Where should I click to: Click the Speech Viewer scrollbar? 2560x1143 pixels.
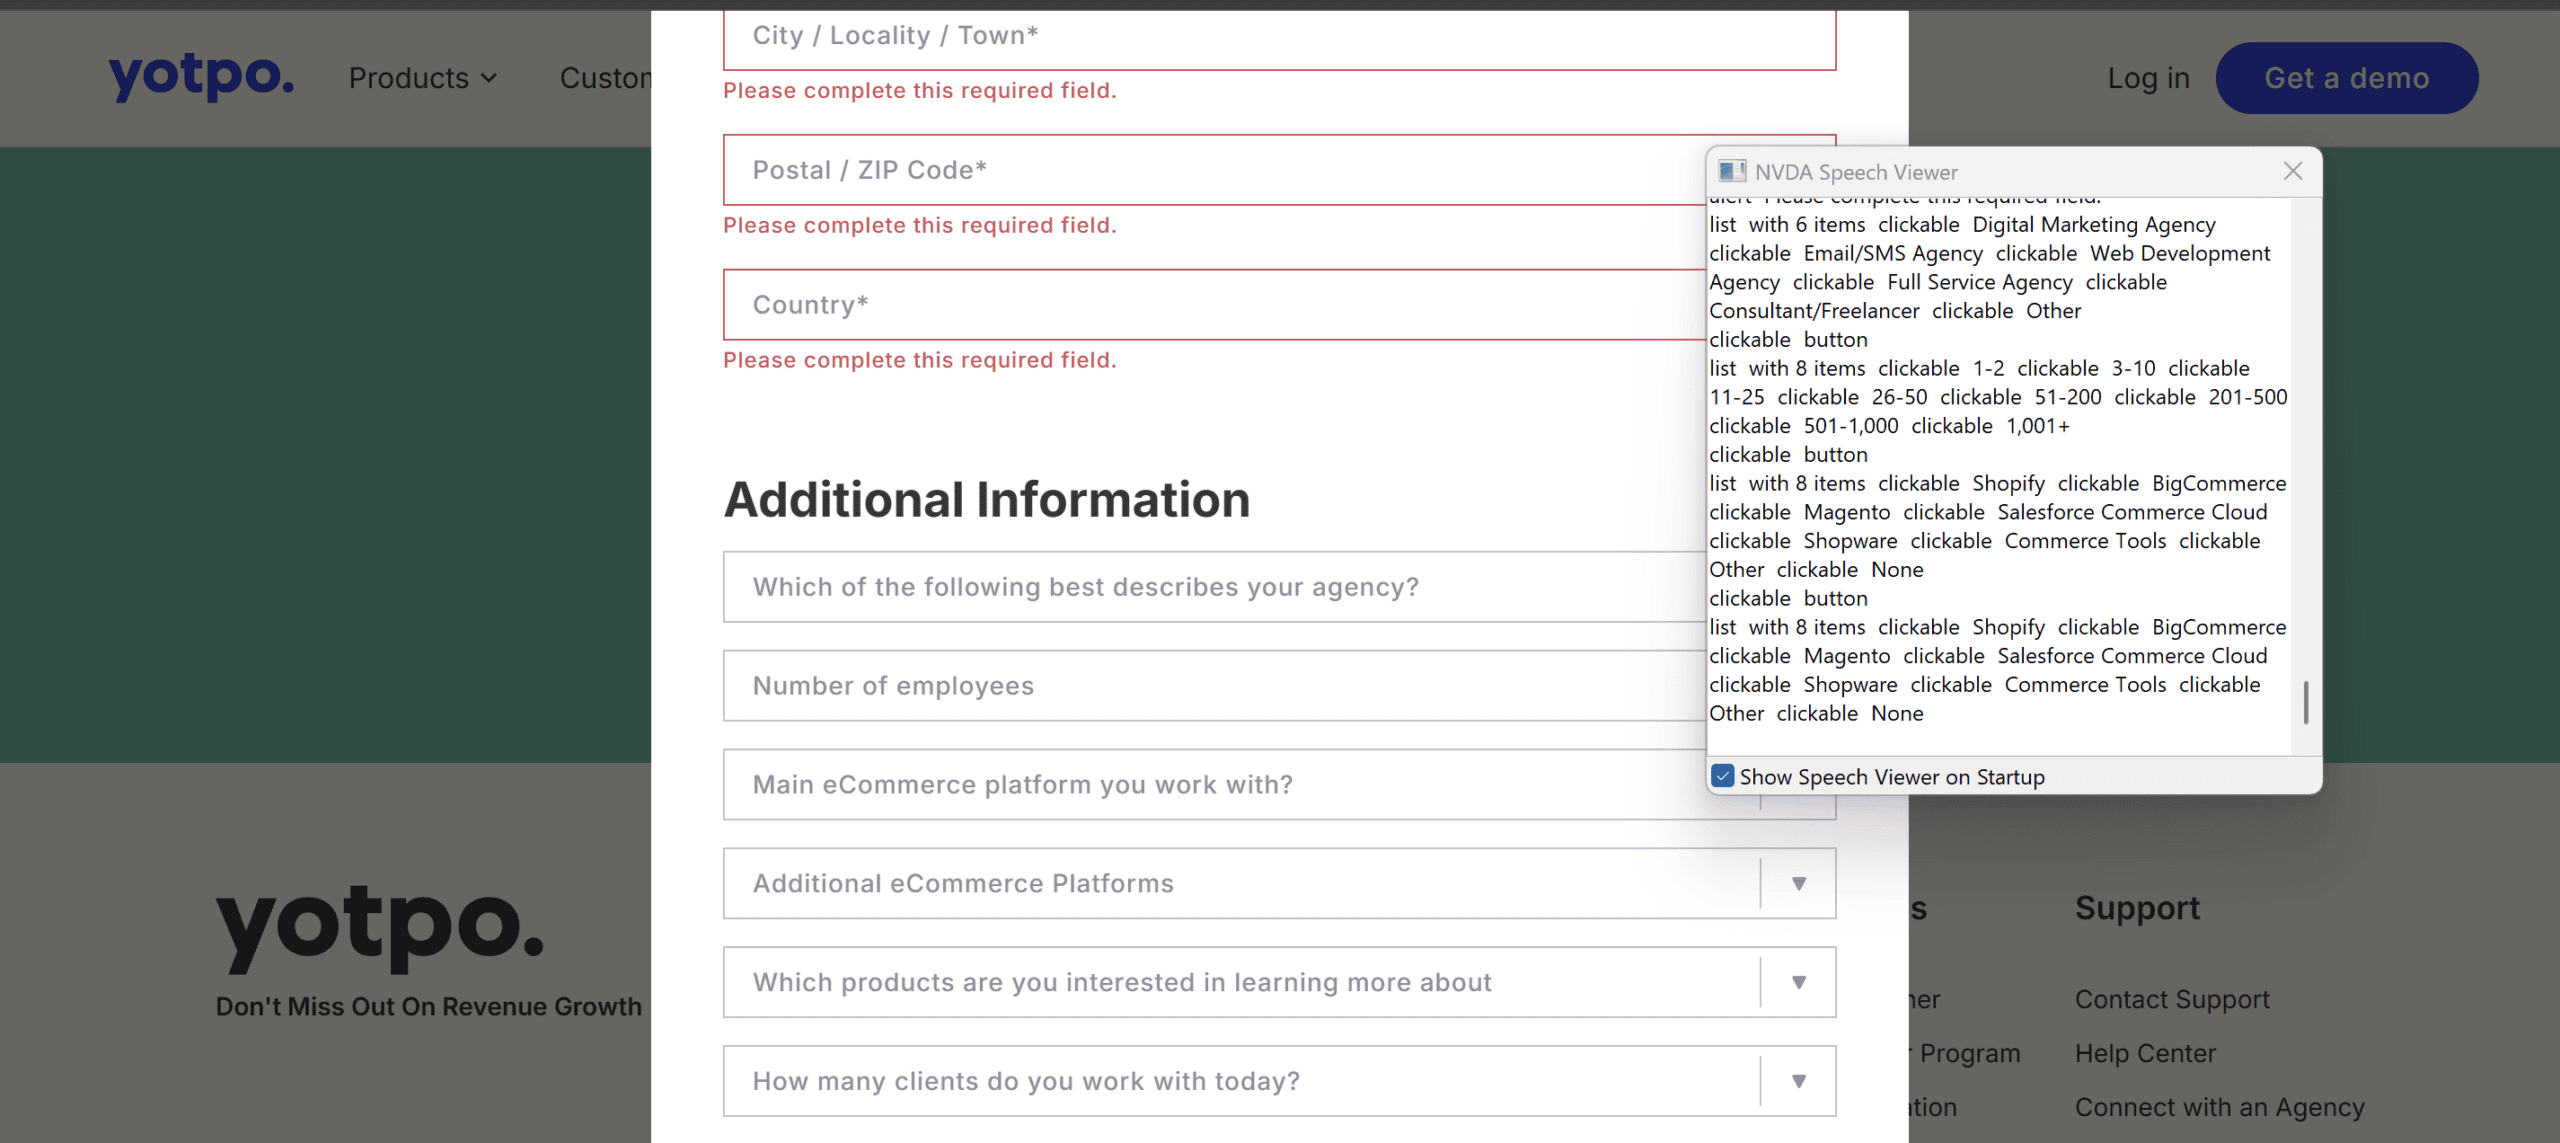click(x=2306, y=700)
